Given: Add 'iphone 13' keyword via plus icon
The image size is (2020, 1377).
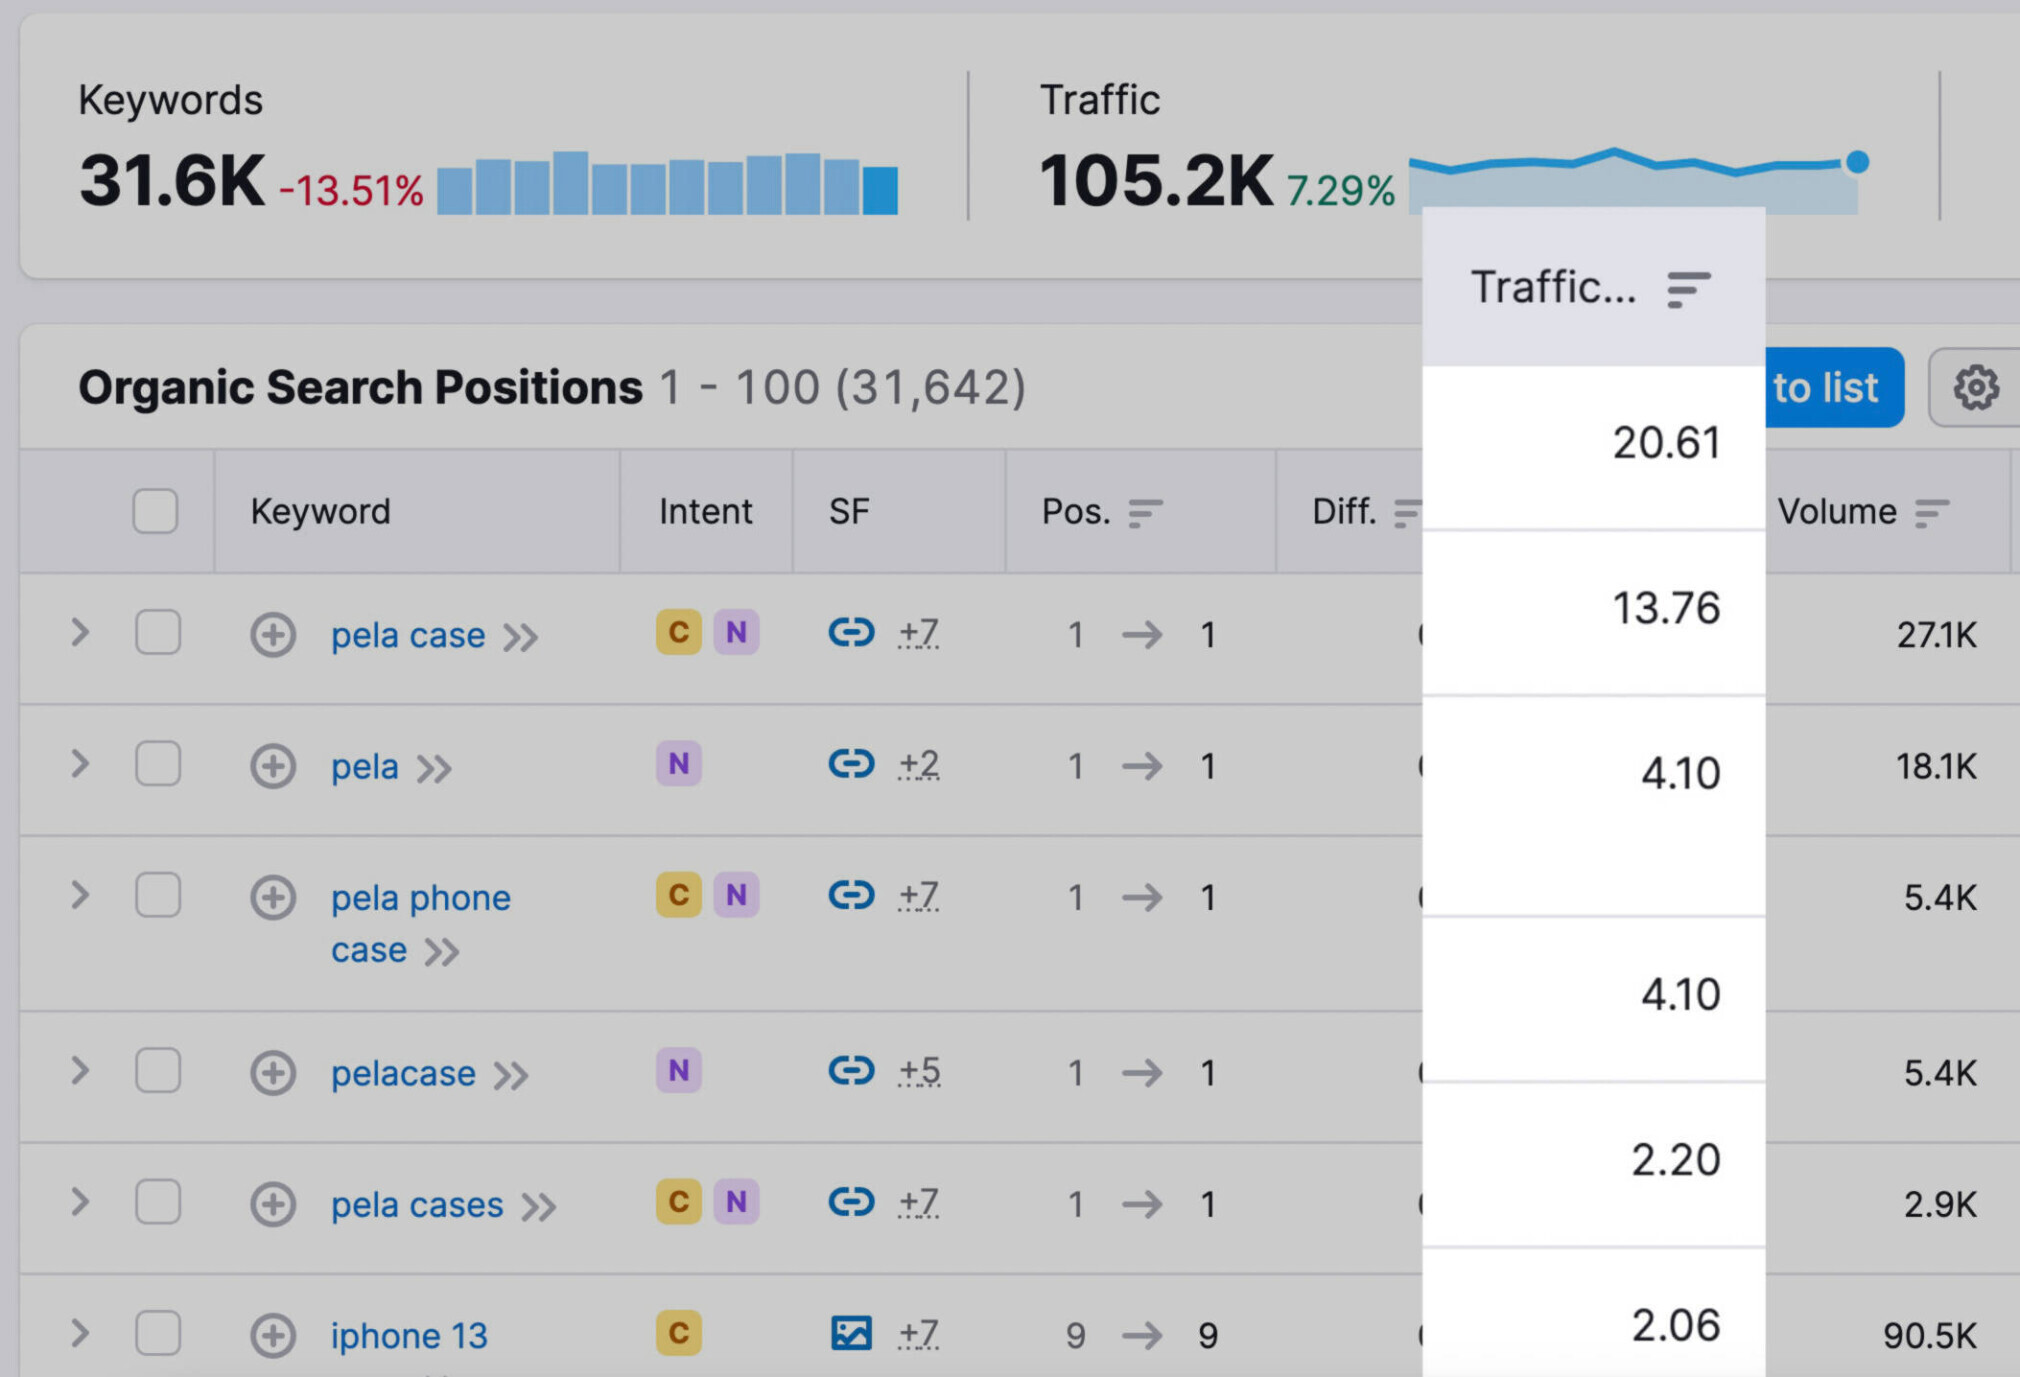Looking at the screenshot, I should pos(272,1335).
